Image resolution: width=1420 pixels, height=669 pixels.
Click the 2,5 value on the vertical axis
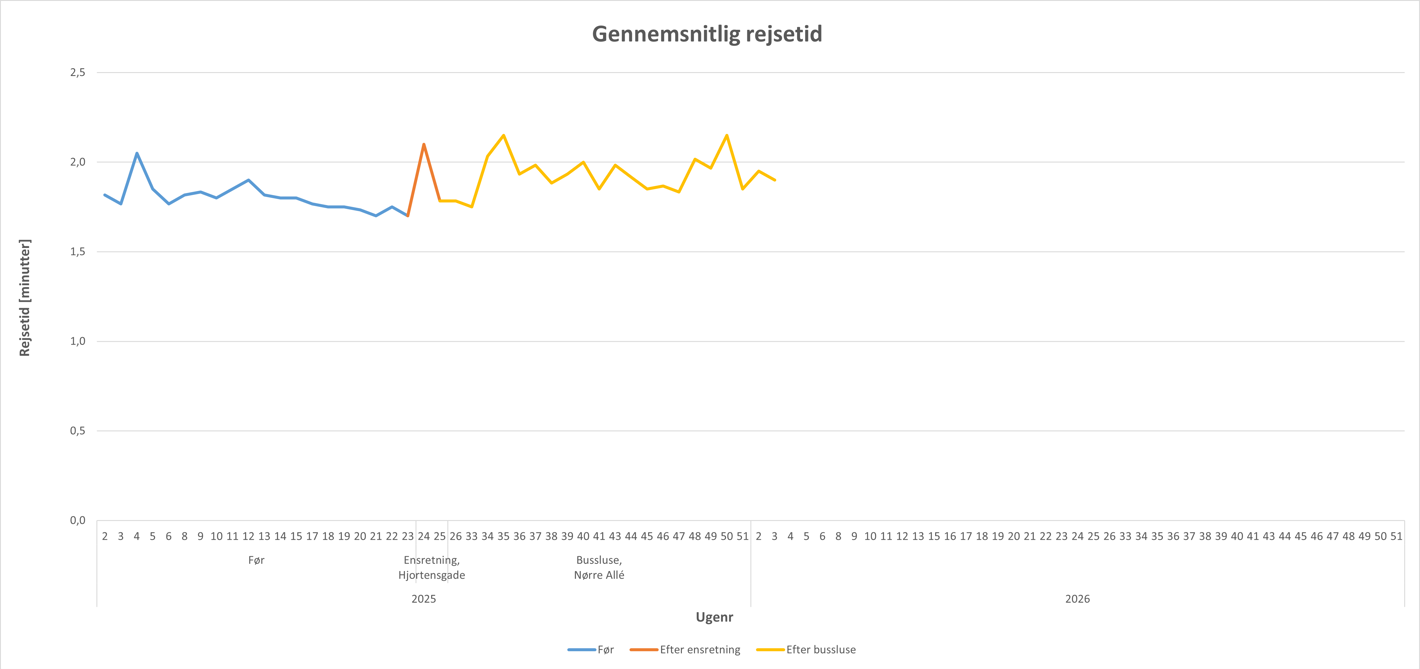(78, 73)
